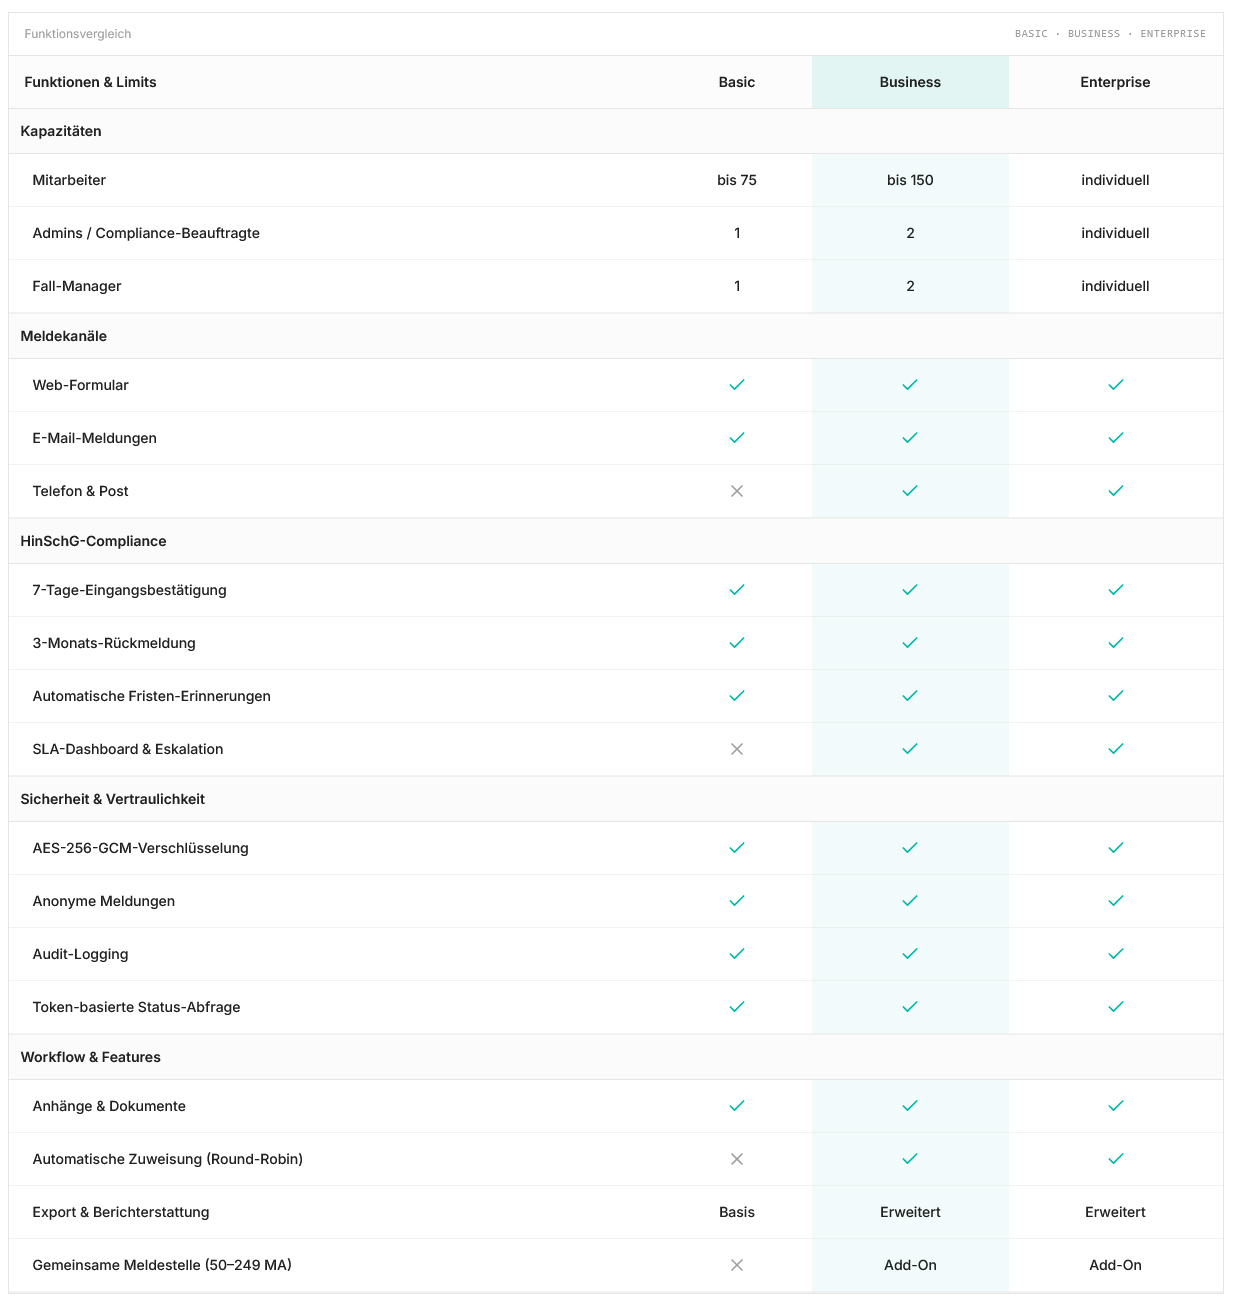Click the Meldekanäle section heading

(x=64, y=336)
